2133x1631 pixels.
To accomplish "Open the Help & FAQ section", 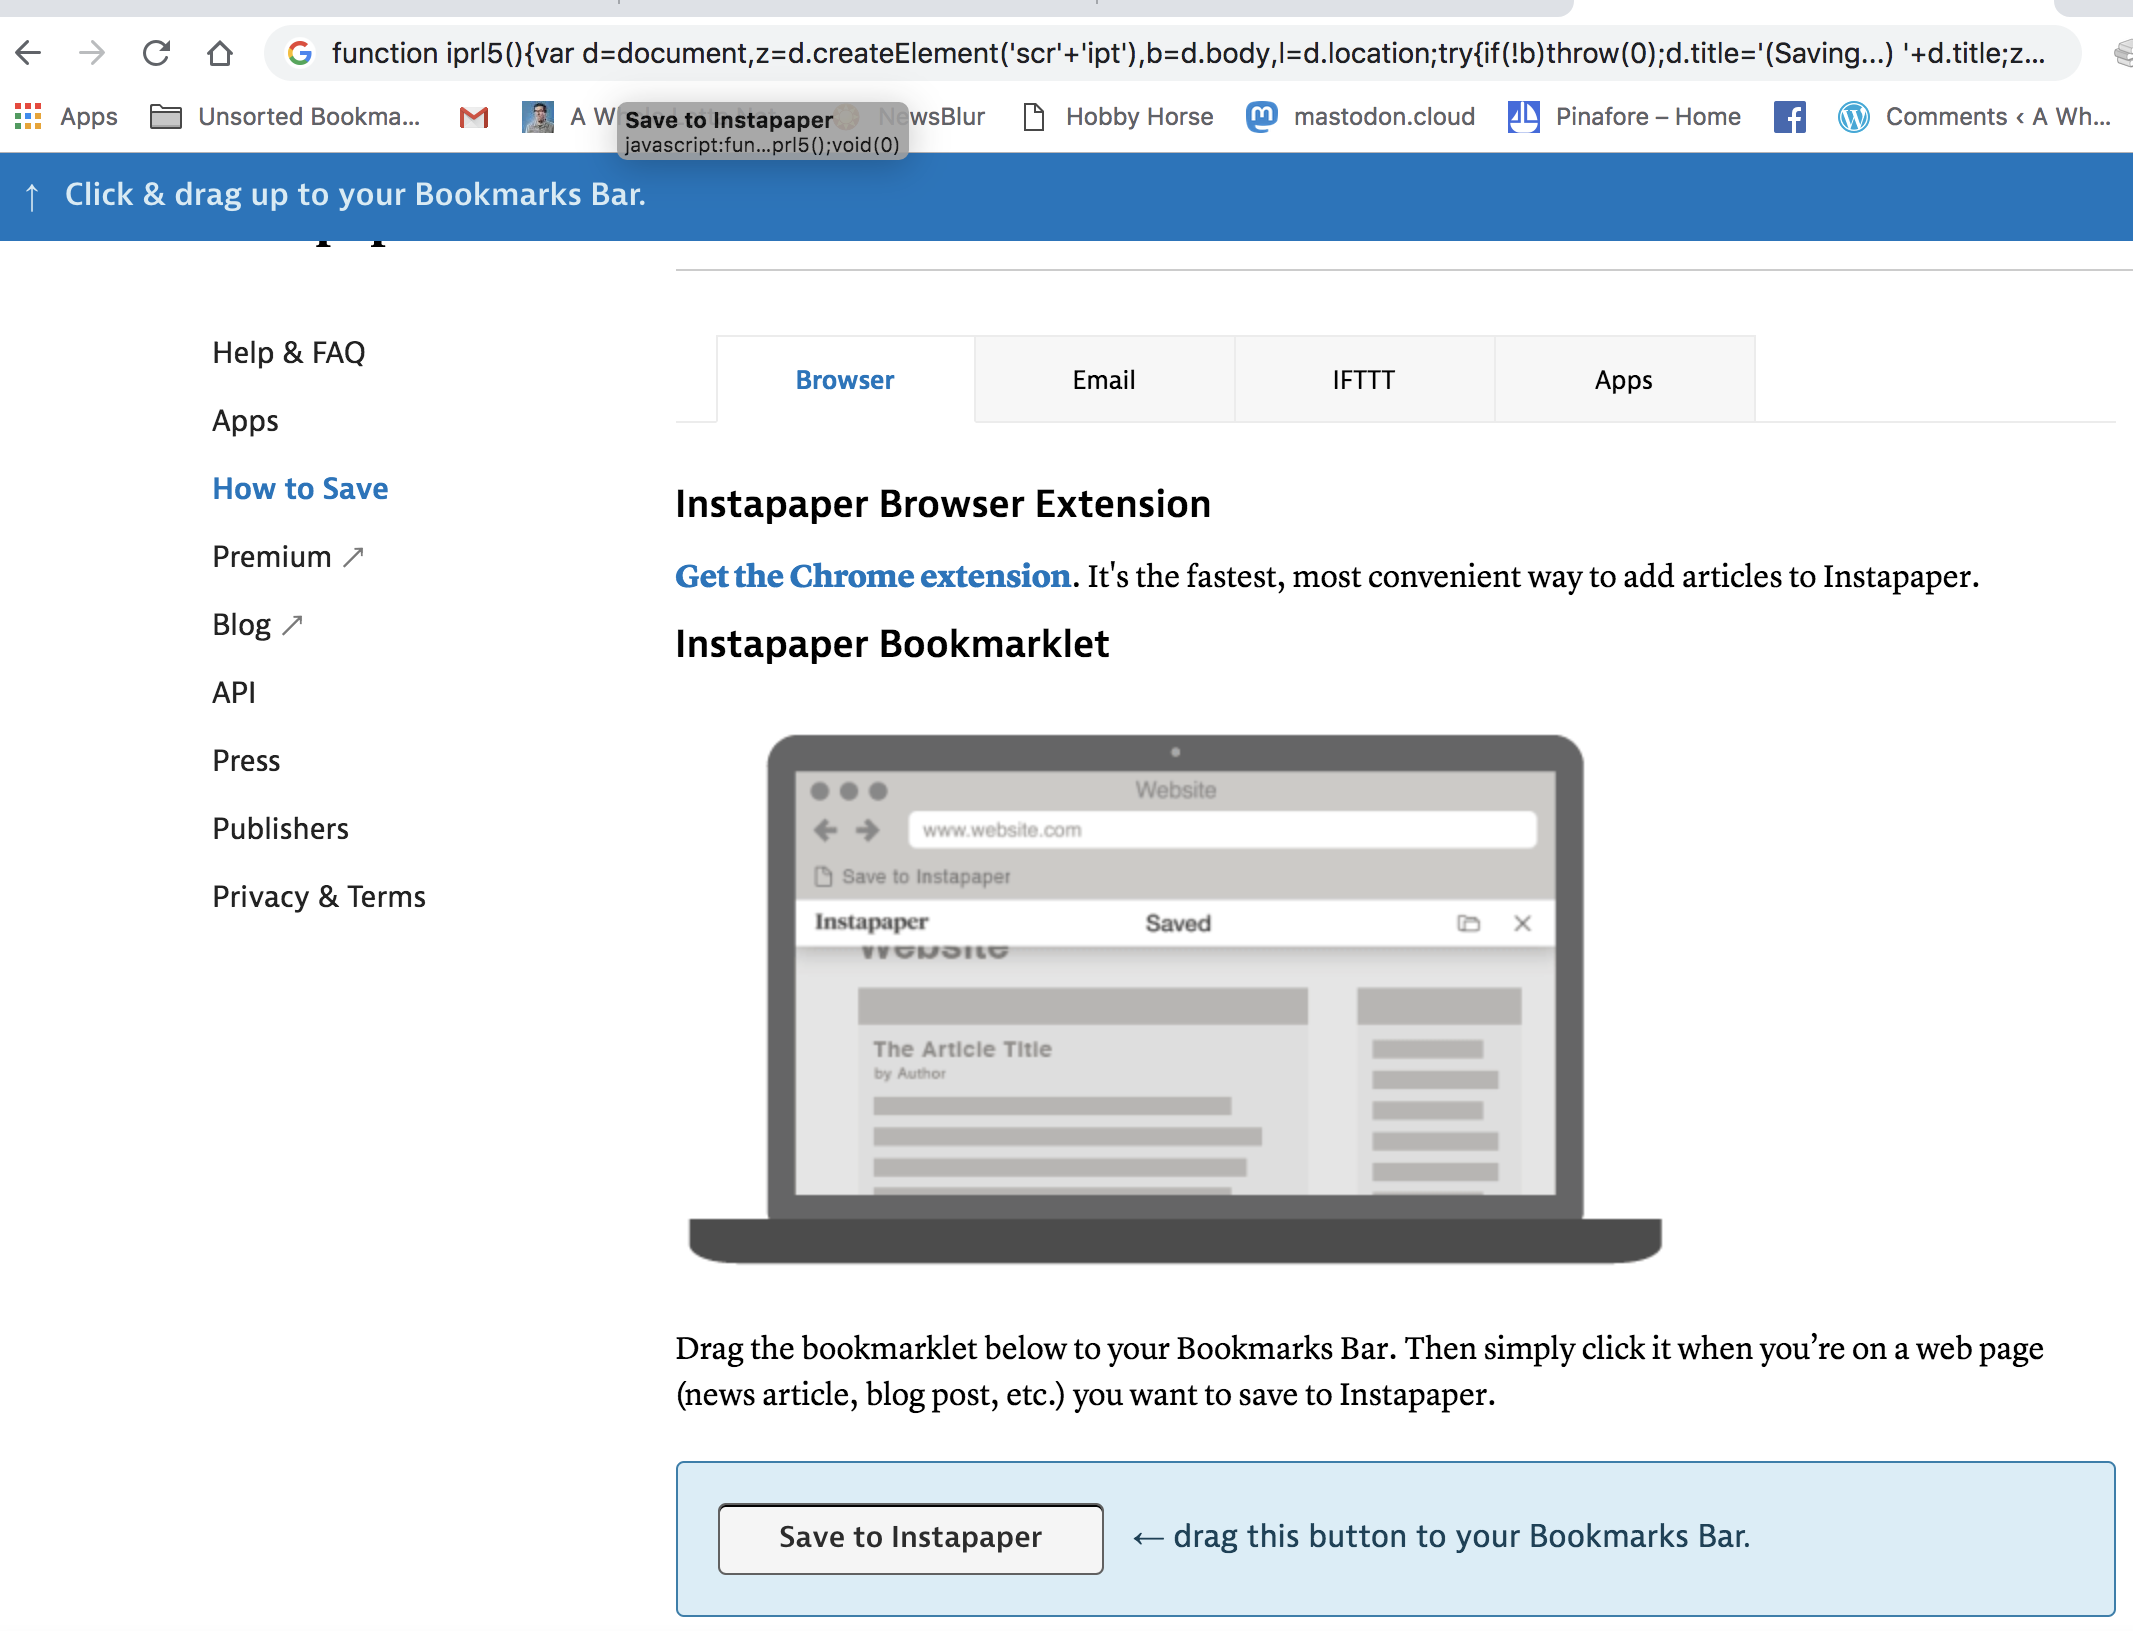I will (x=288, y=352).
